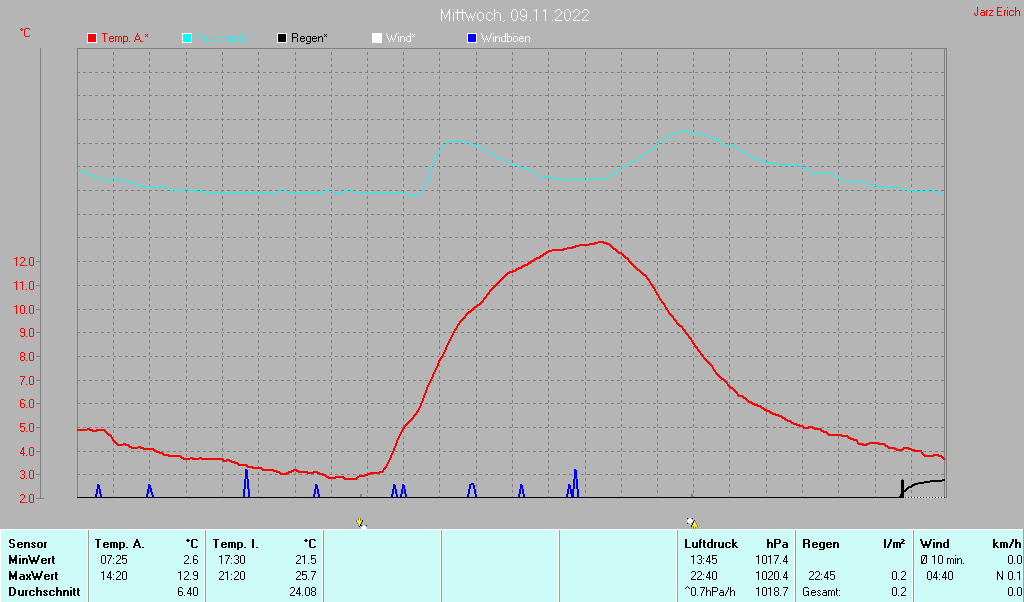Viewport: 1024px width, 602px height.
Task: Click the 'hPa' pressure unit label
Action: 777,544
